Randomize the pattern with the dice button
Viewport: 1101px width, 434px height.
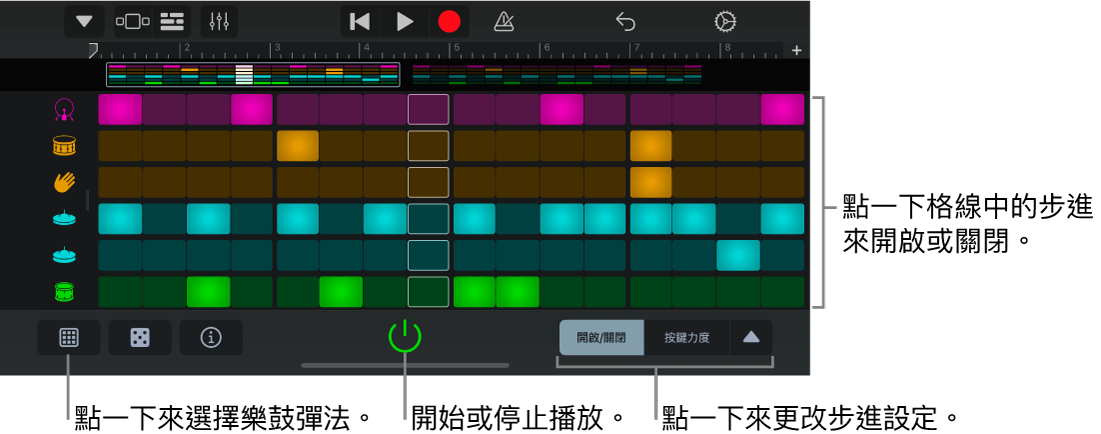pyautogui.click(x=140, y=338)
